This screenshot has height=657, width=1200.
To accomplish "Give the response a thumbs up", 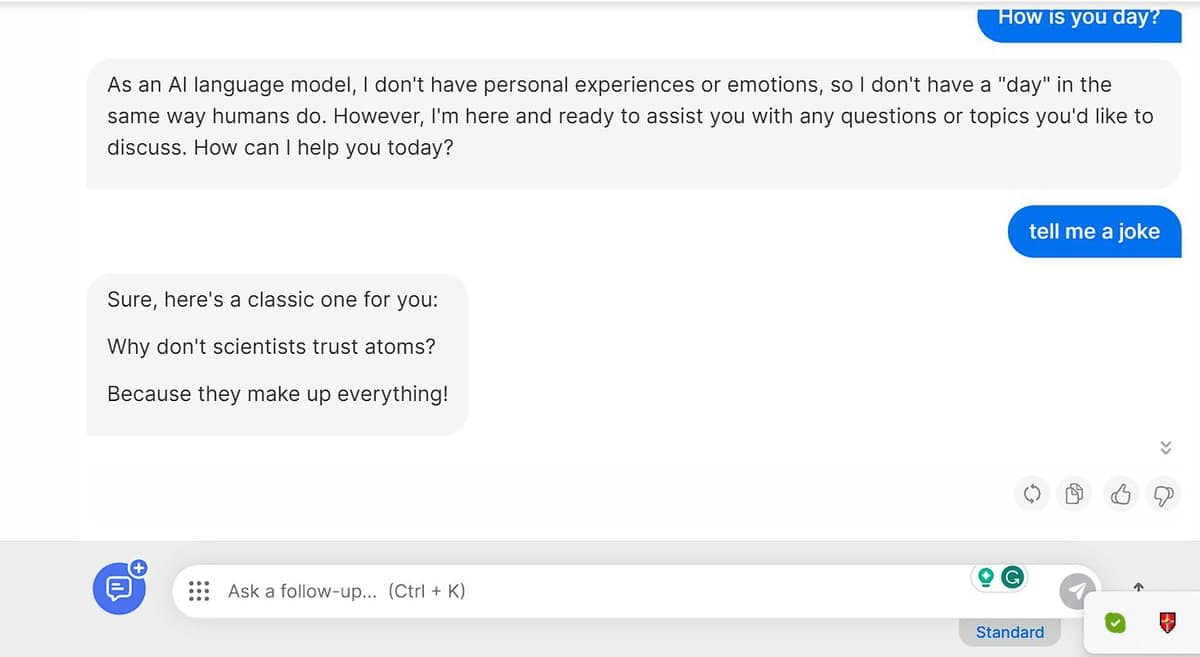I will click(x=1121, y=493).
